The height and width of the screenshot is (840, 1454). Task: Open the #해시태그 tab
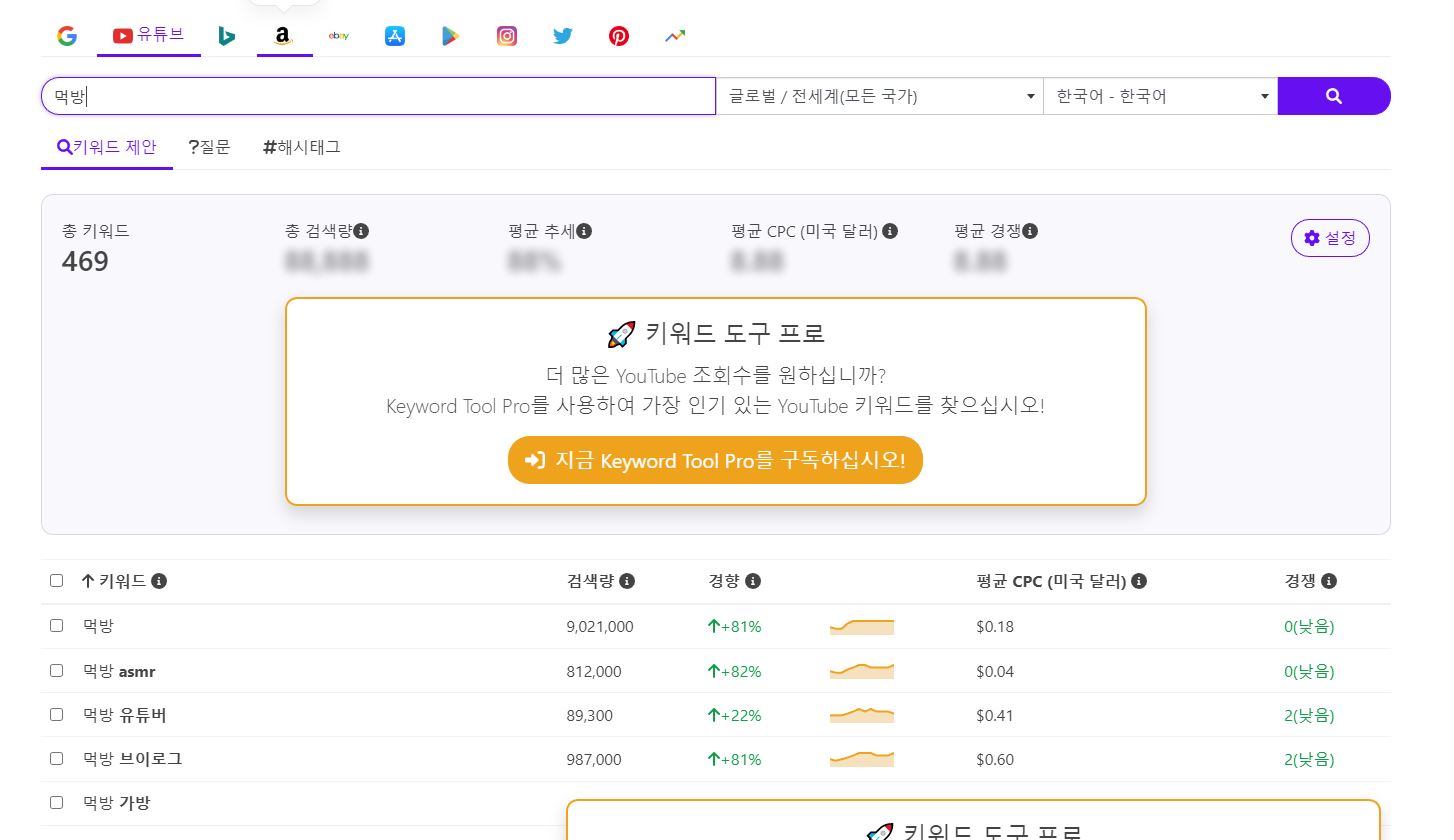(x=301, y=148)
